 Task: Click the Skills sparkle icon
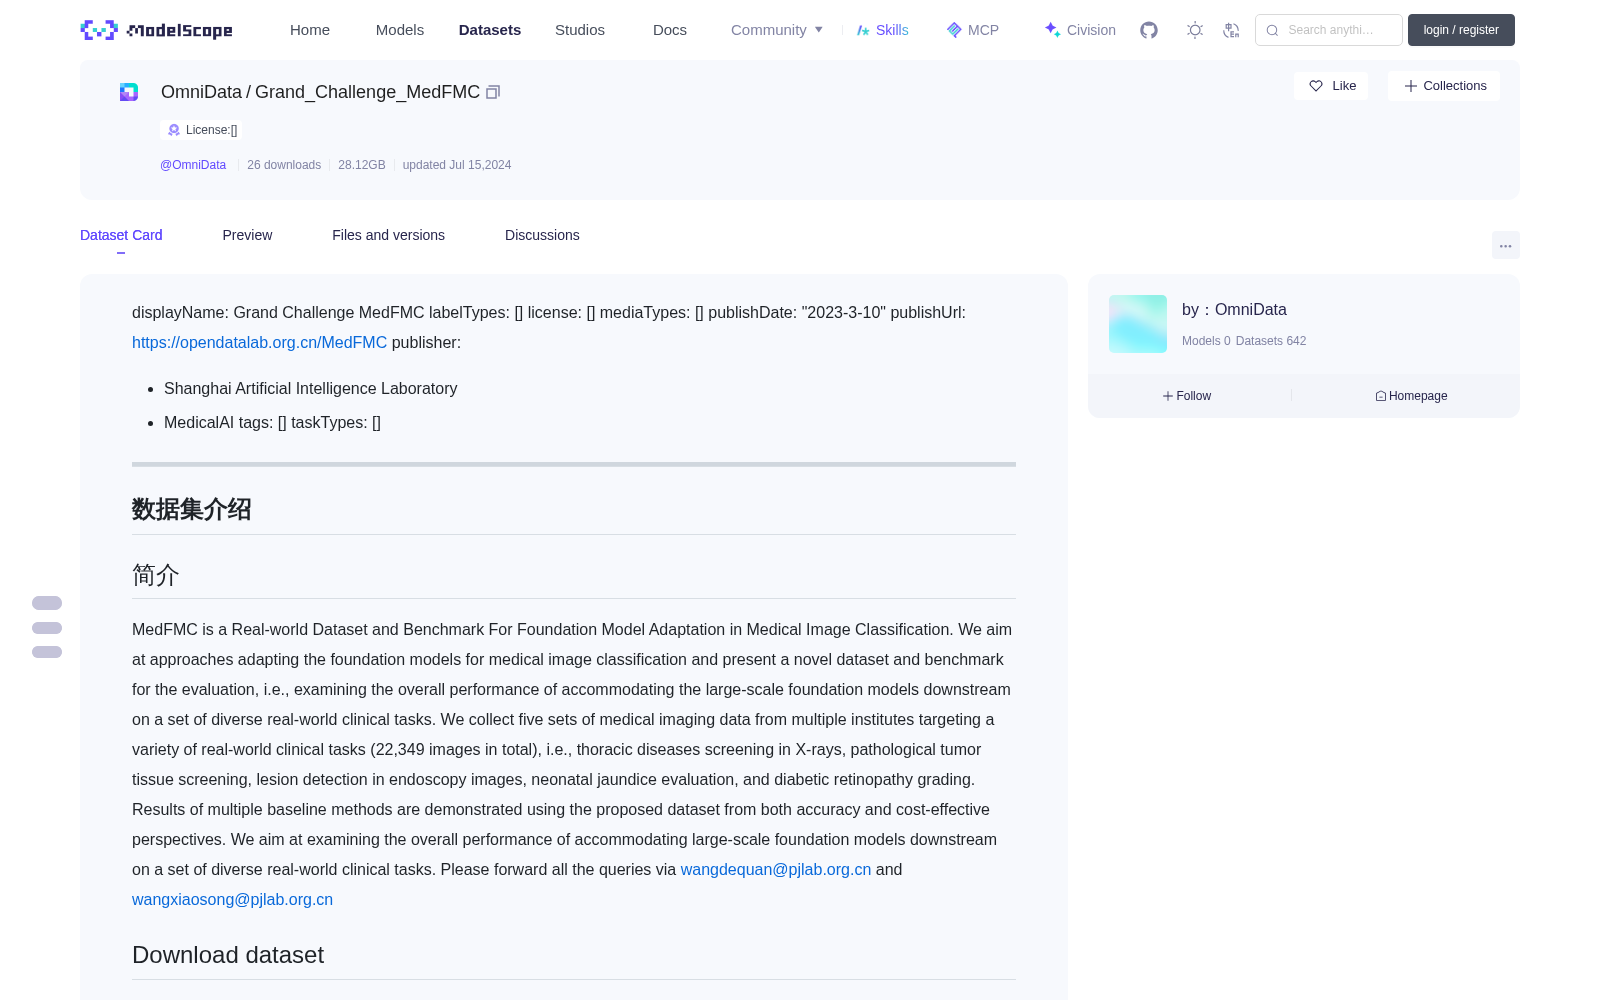pos(863,30)
